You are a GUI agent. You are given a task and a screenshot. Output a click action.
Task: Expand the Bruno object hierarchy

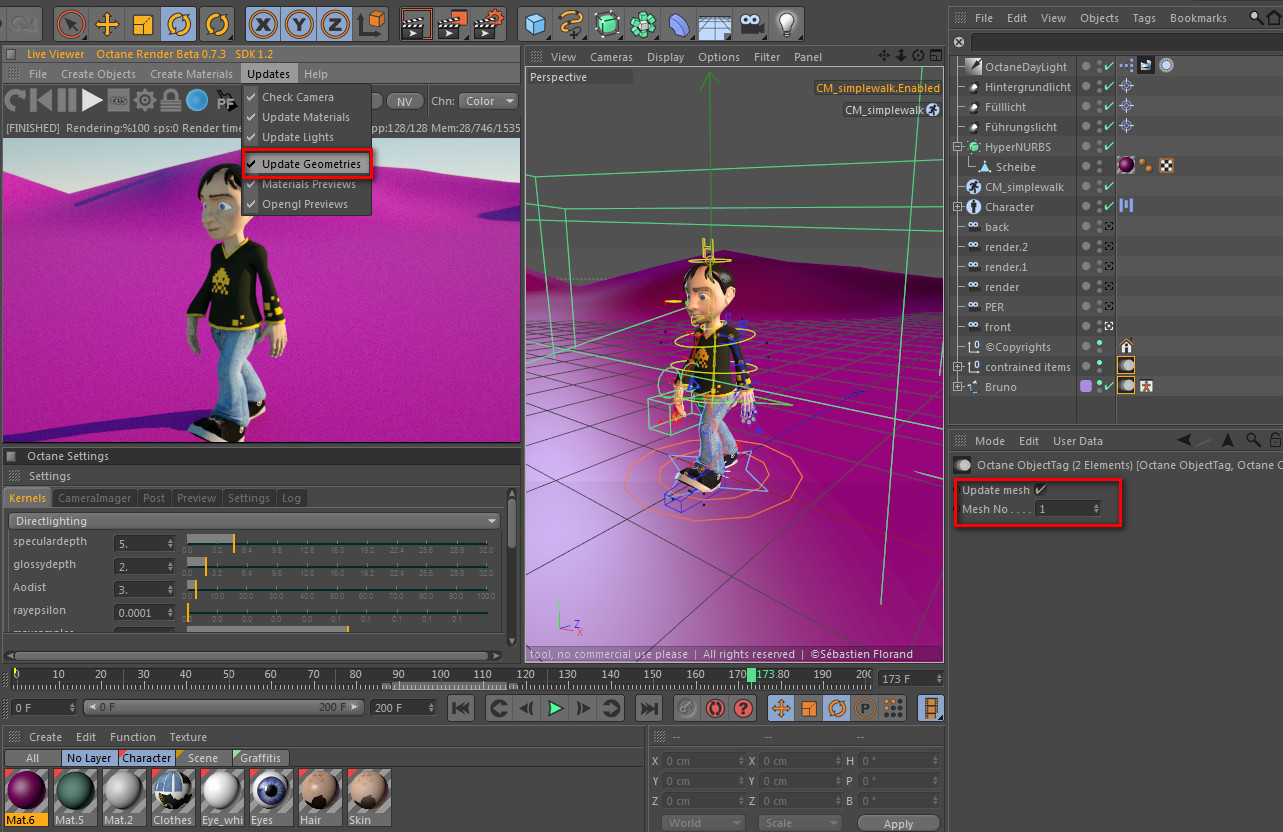click(958, 387)
